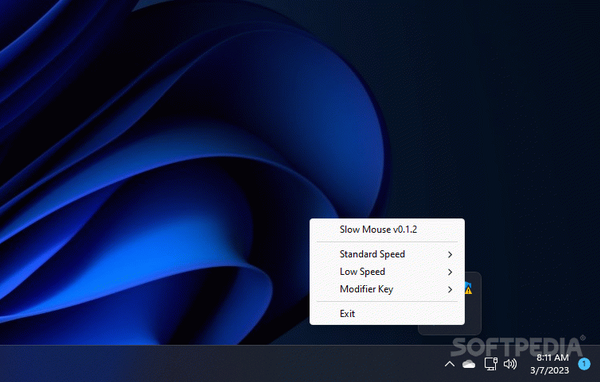The width and height of the screenshot is (600, 382).
Task: Open the notification badge showing 1
Action: 584,364
